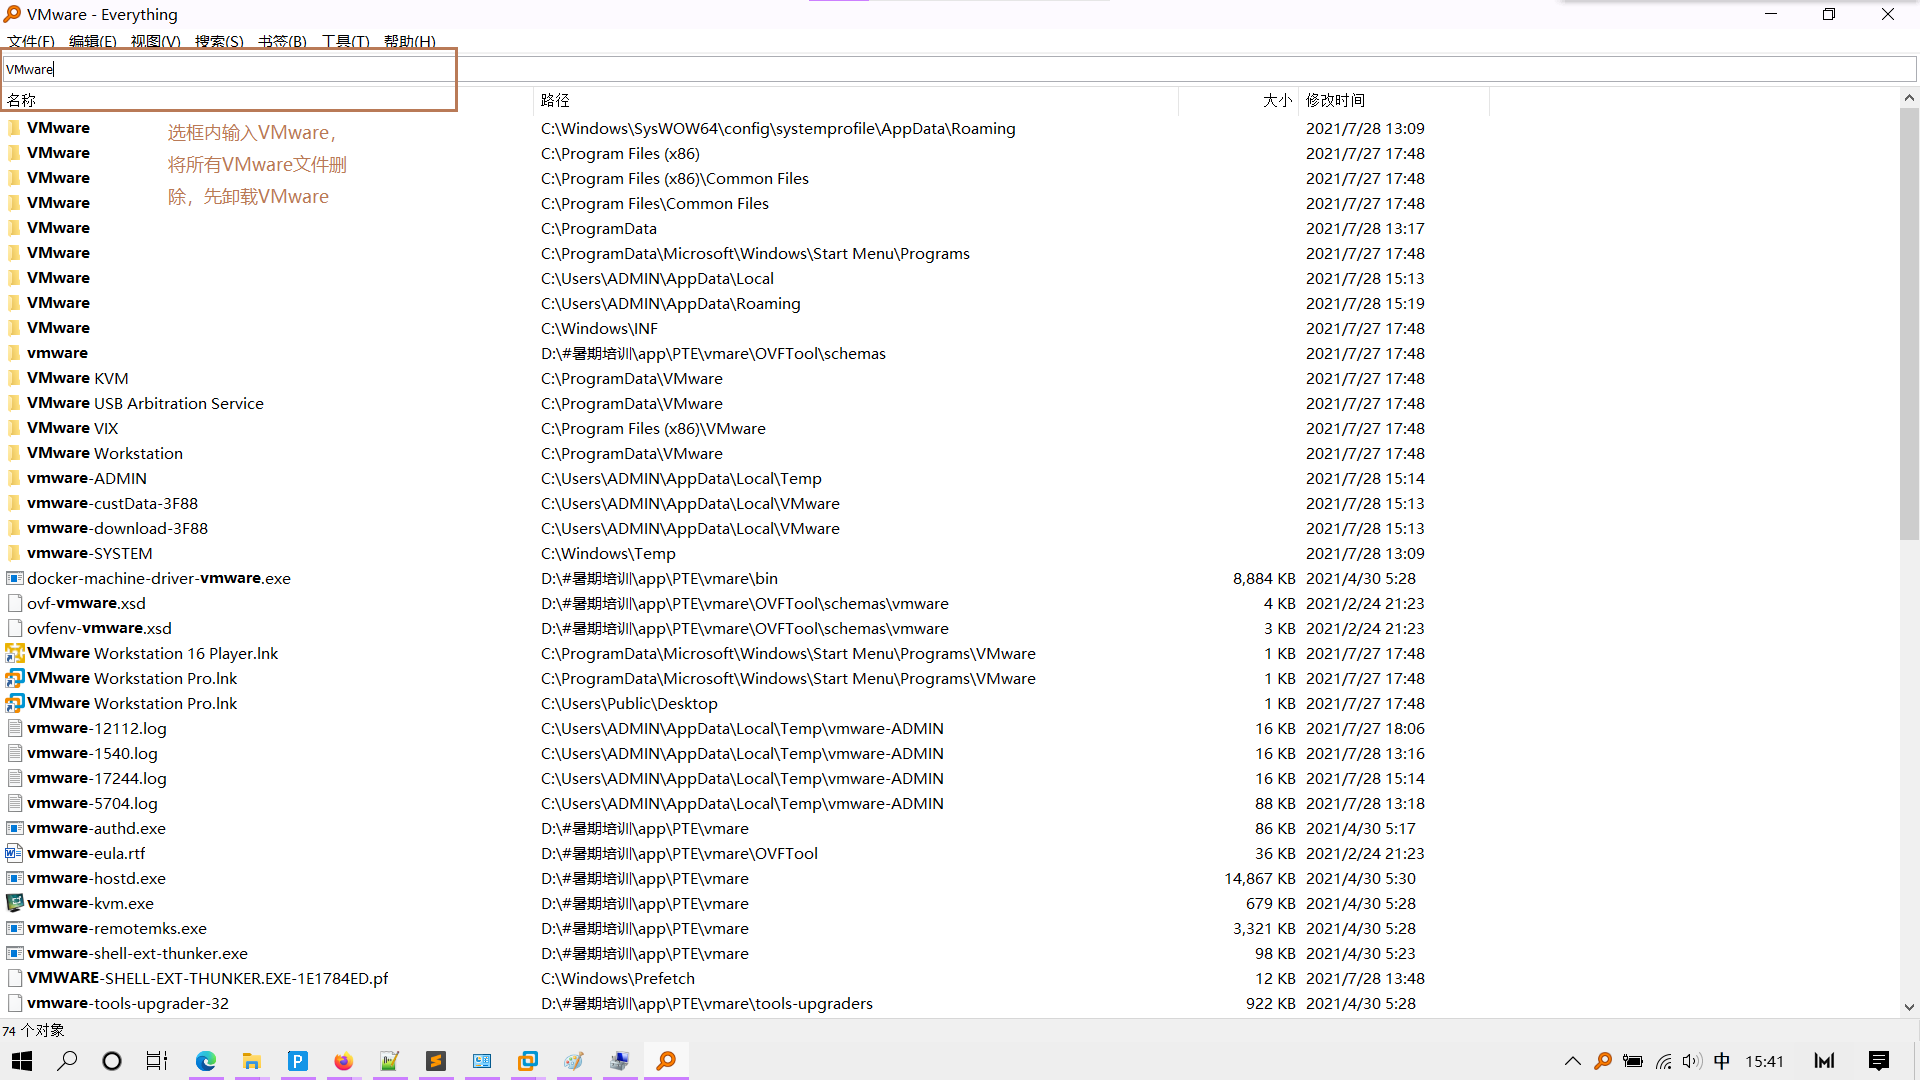Open the 文件(F) menu
The width and height of the screenshot is (1920, 1080).
pyautogui.click(x=31, y=41)
